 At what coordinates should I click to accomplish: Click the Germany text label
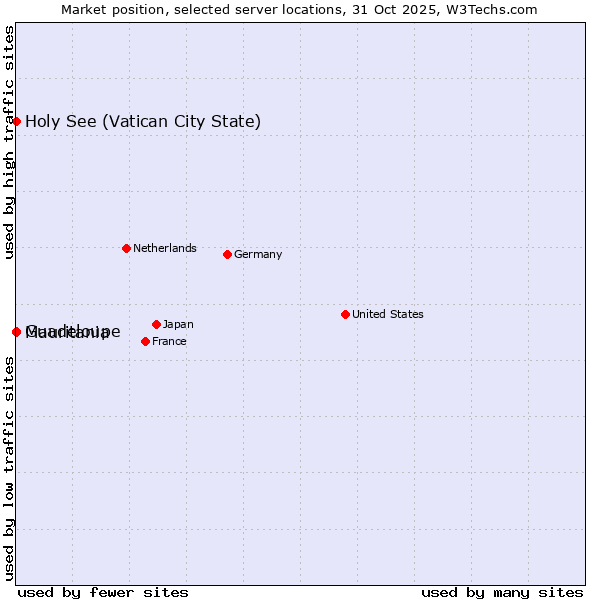click(x=258, y=254)
